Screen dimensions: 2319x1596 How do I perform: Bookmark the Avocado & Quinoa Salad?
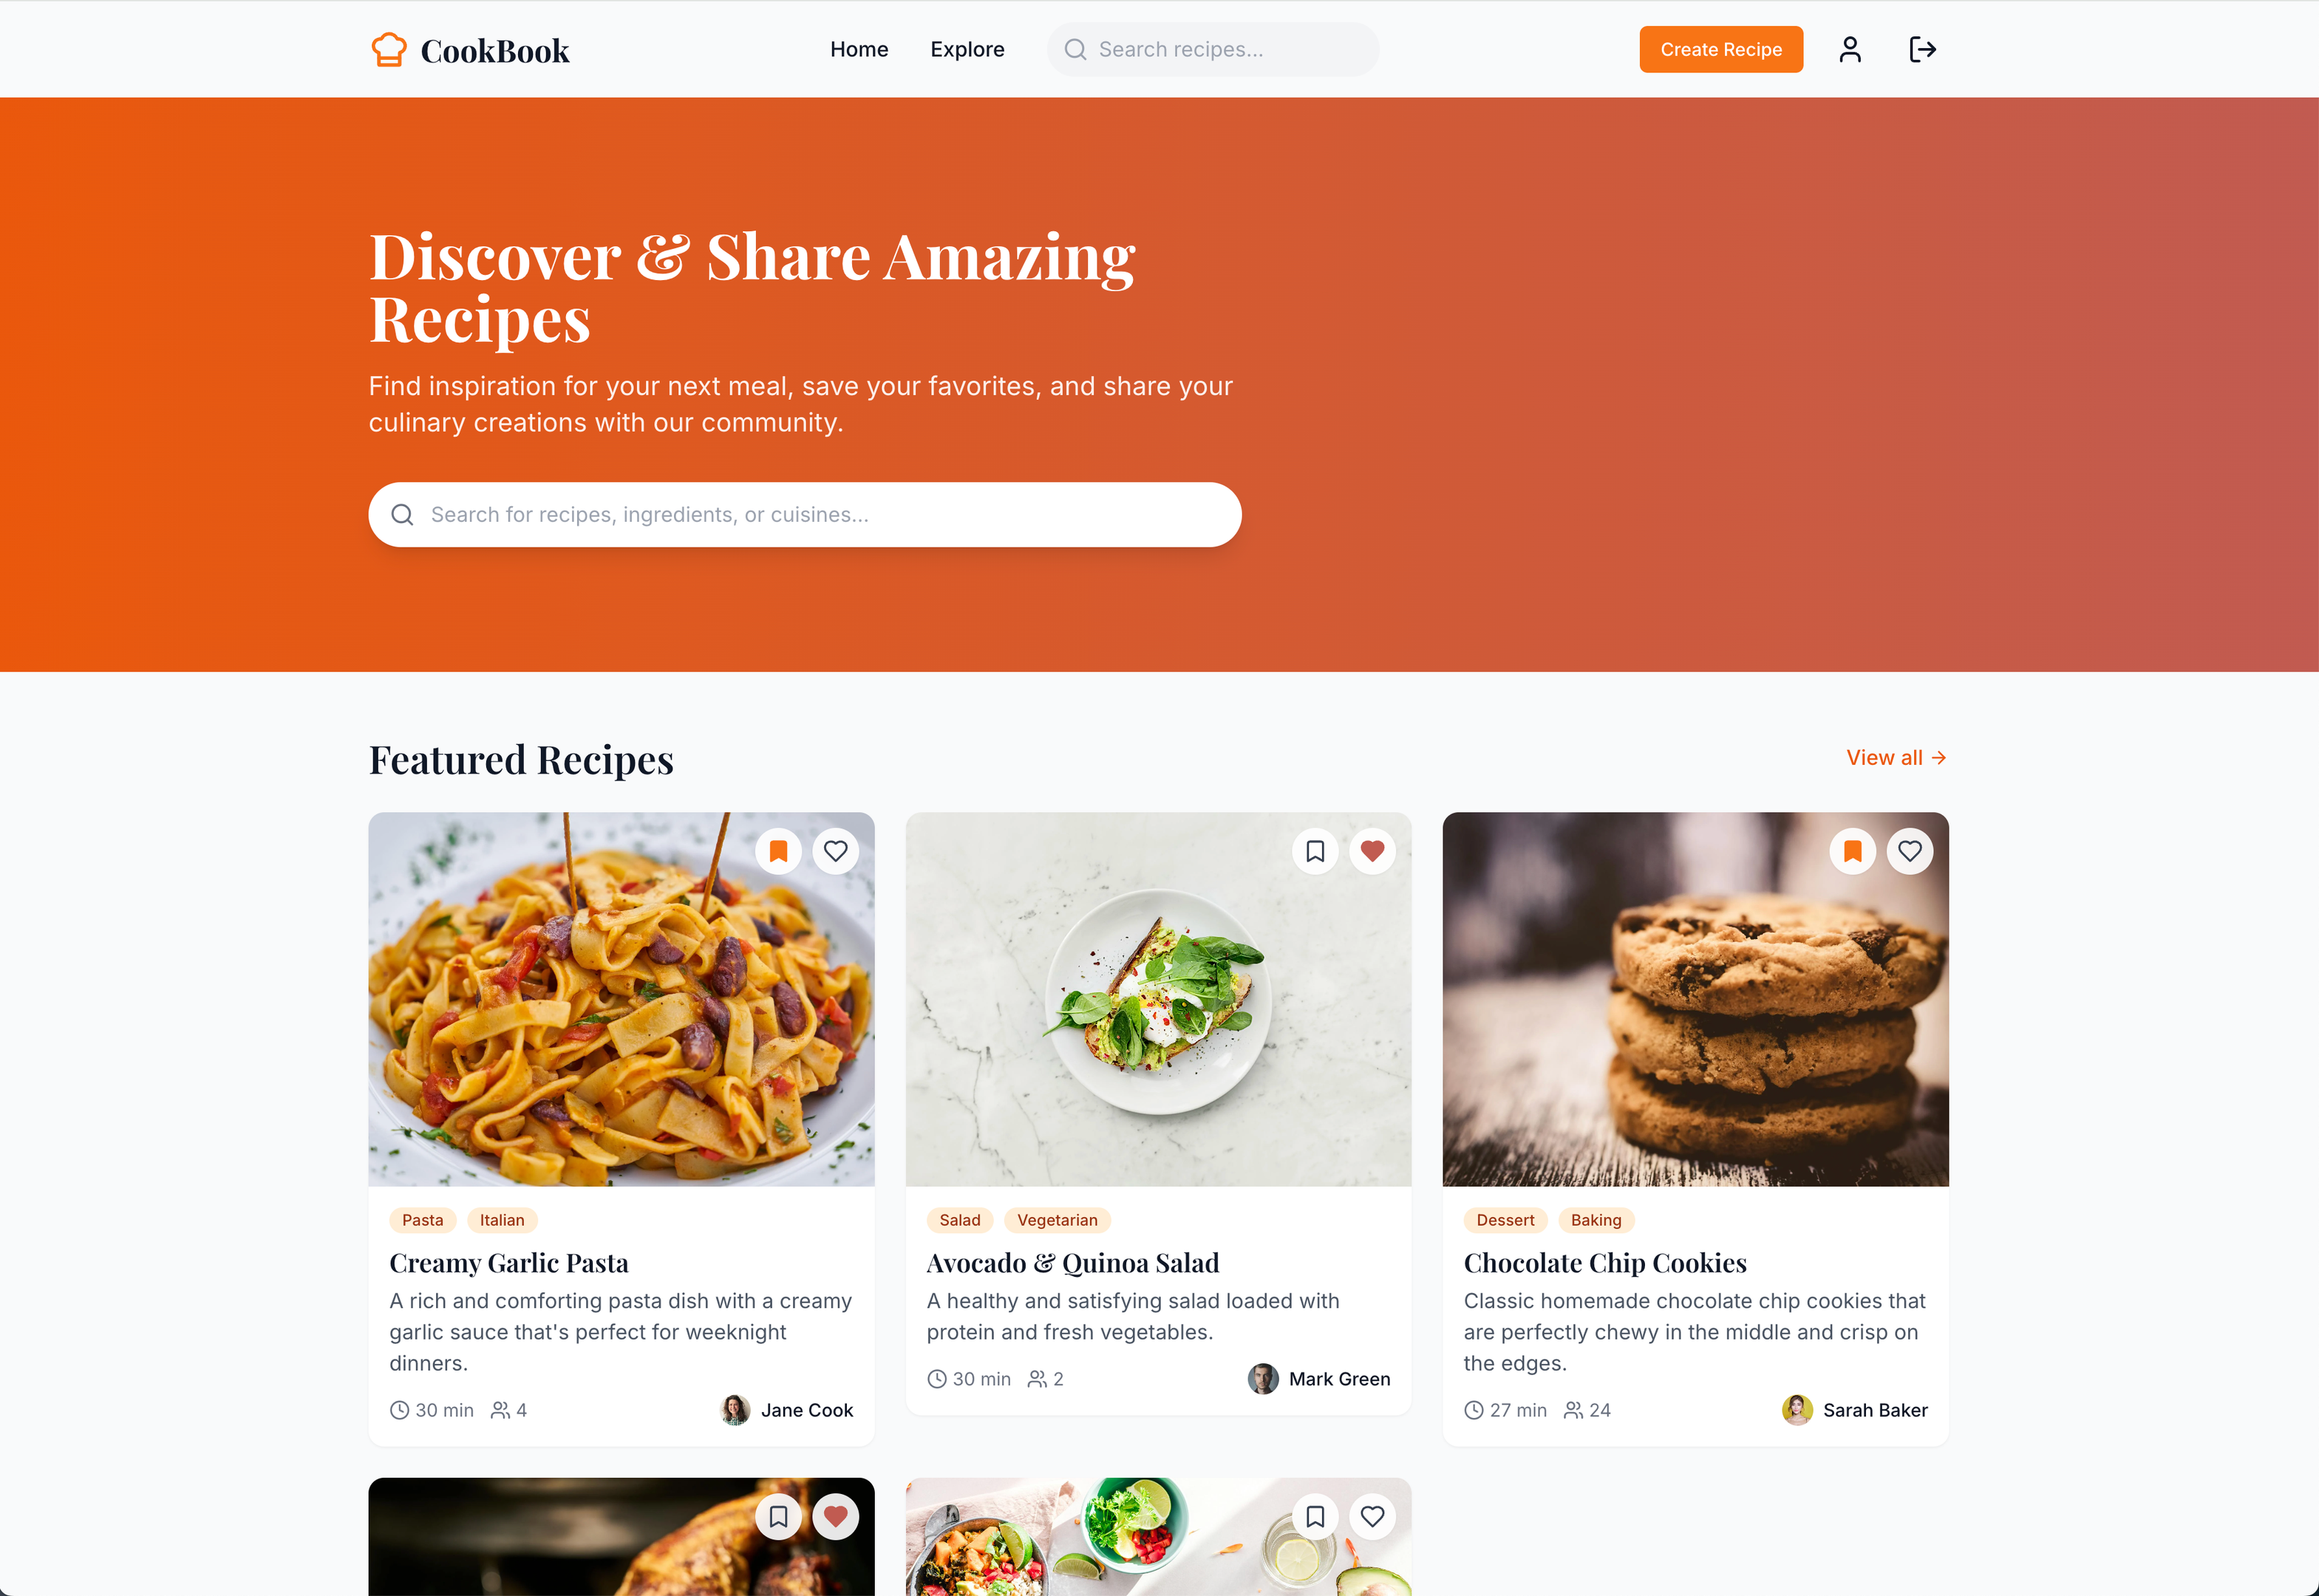point(1315,851)
